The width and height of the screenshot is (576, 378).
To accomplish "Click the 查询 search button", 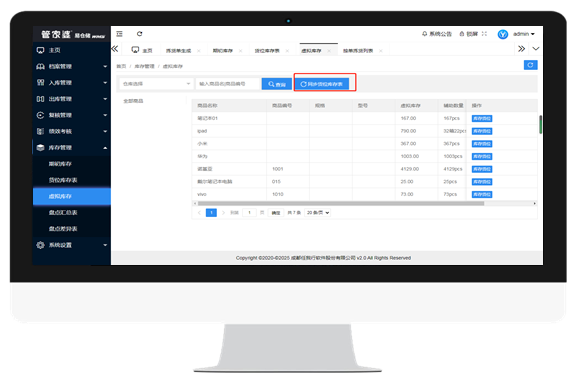I will (277, 84).
